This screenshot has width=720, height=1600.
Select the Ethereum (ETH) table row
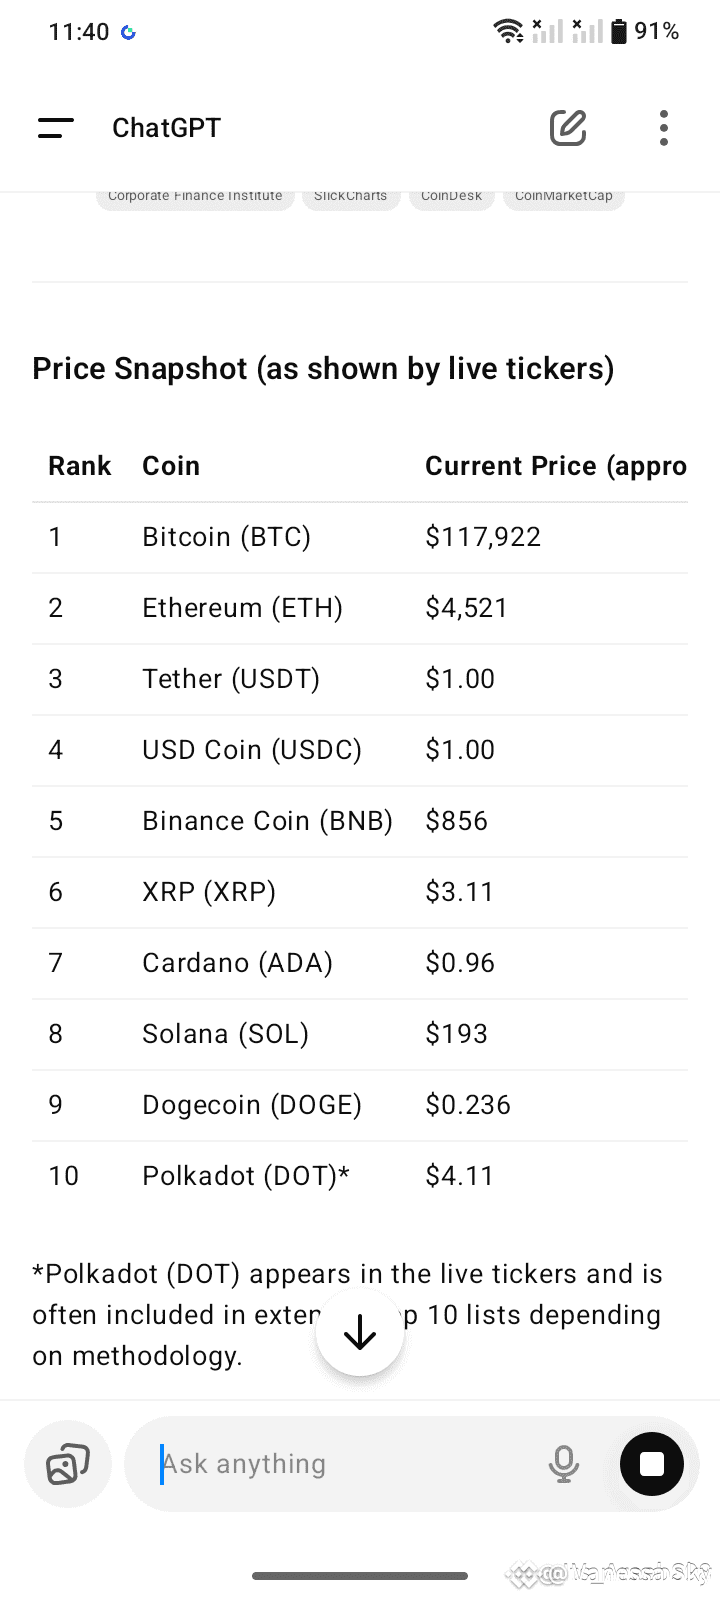(360, 608)
